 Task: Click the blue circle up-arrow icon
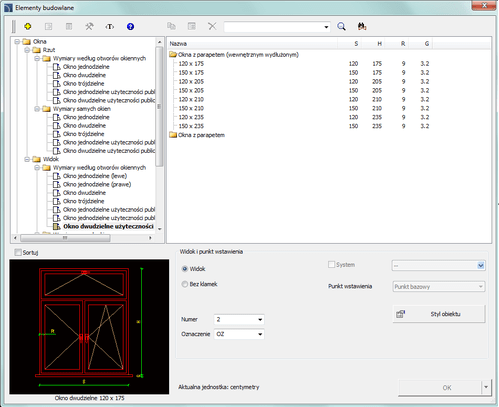130,27
